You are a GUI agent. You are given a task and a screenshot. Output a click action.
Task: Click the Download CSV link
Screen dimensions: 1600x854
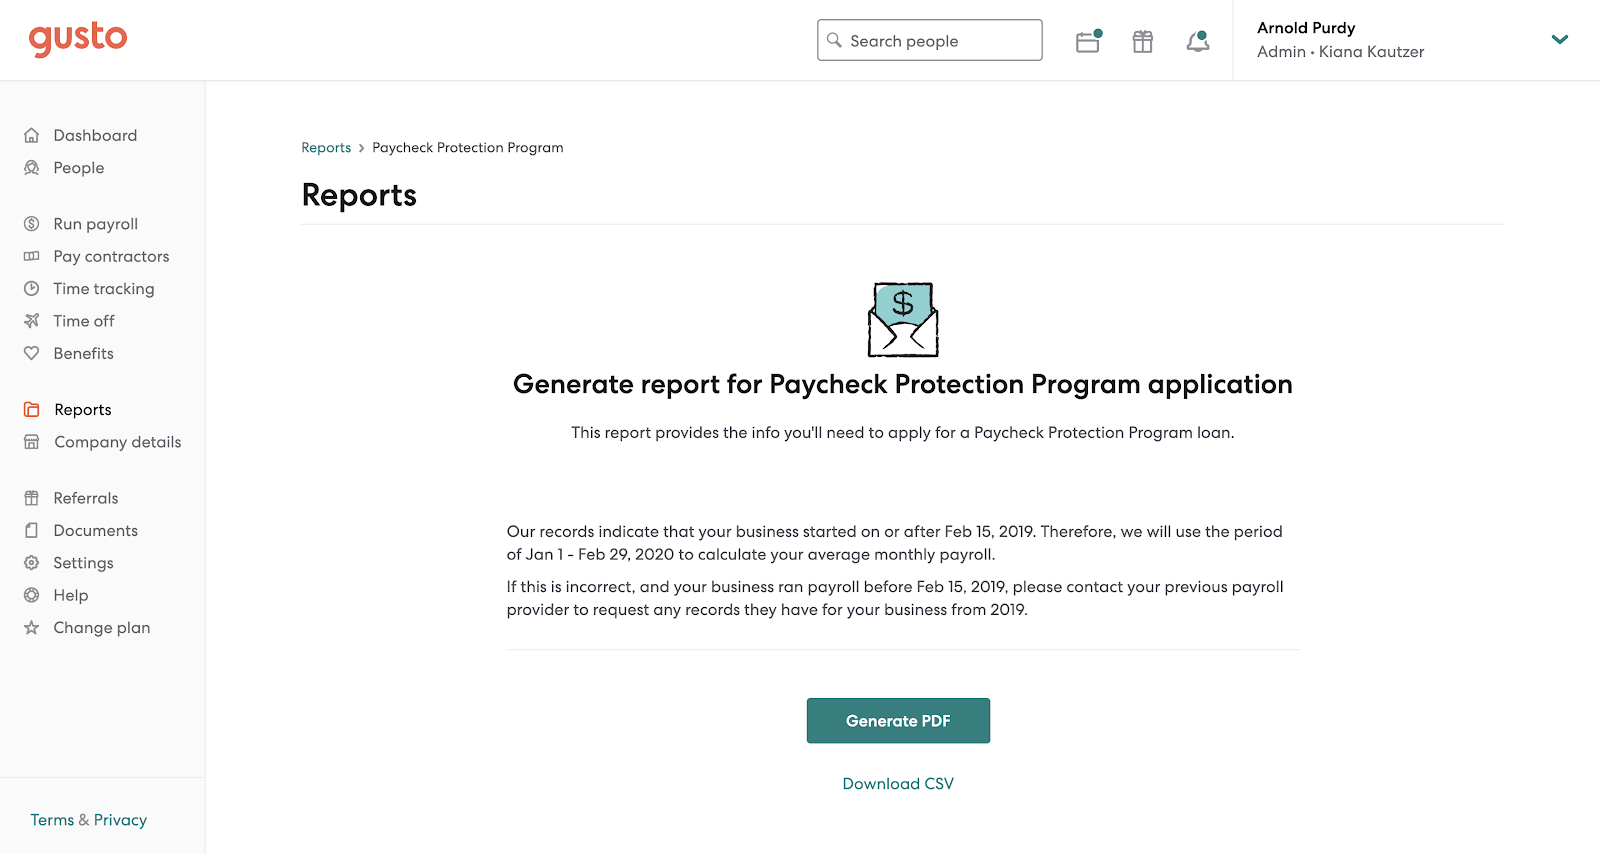898,784
